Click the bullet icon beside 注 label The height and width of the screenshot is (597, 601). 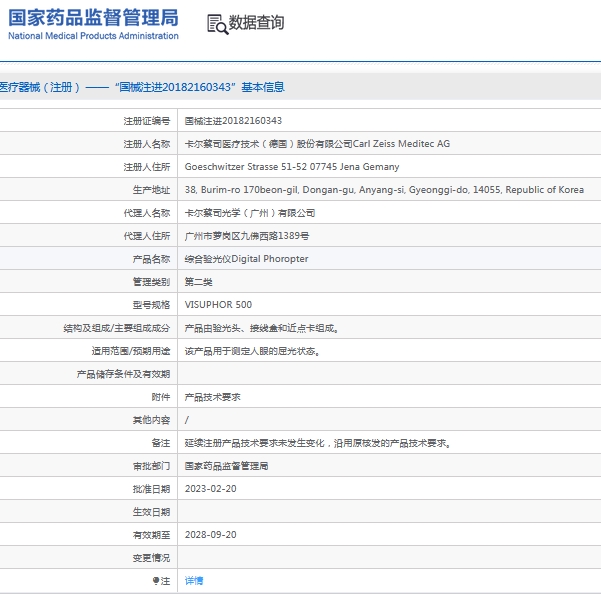click(x=156, y=581)
